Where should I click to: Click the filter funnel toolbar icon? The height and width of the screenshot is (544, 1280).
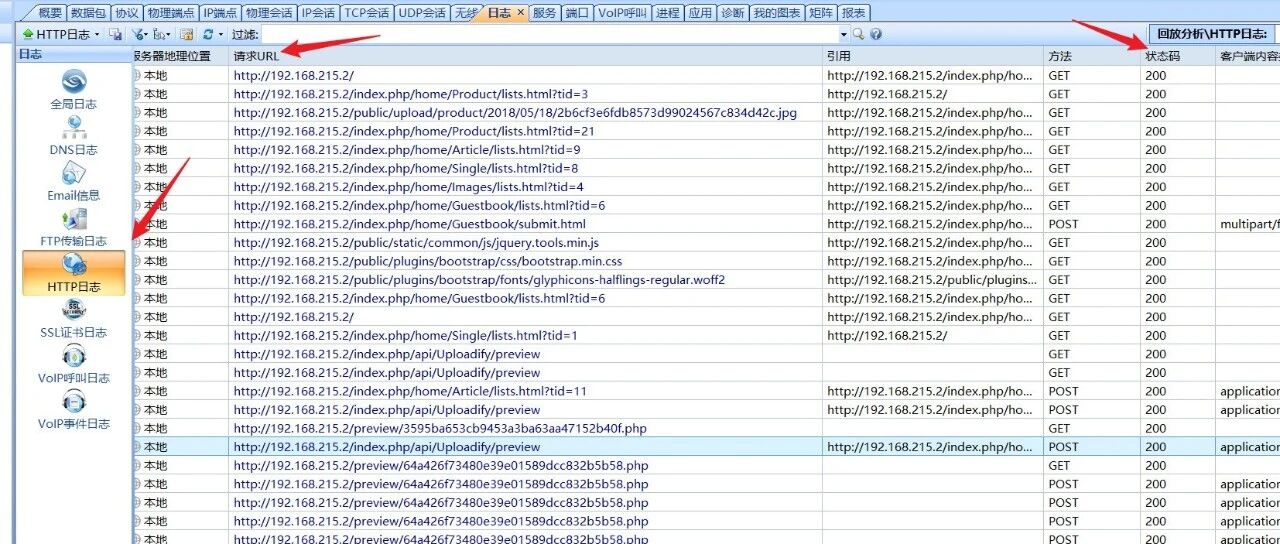(x=137, y=34)
